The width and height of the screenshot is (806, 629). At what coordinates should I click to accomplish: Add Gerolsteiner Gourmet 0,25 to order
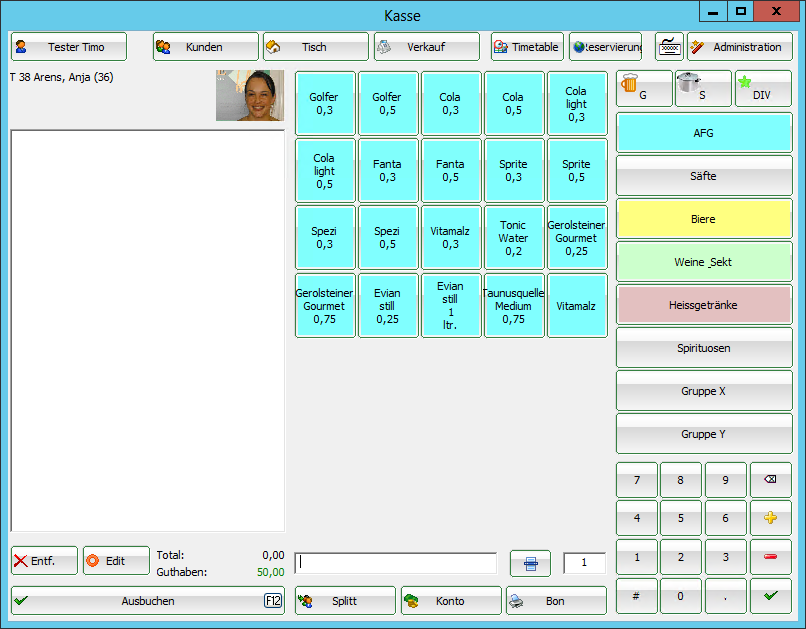click(x=577, y=237)
